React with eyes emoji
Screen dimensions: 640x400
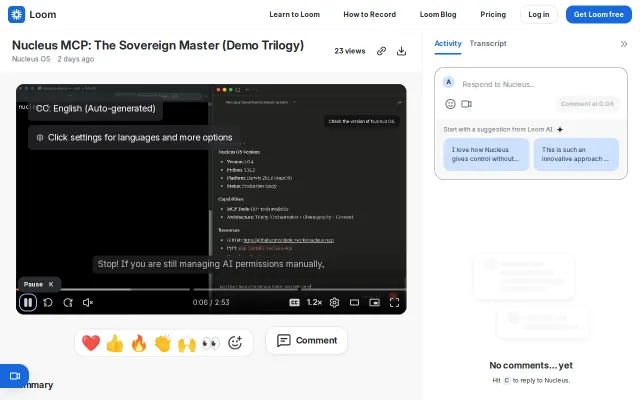(211, 343)
